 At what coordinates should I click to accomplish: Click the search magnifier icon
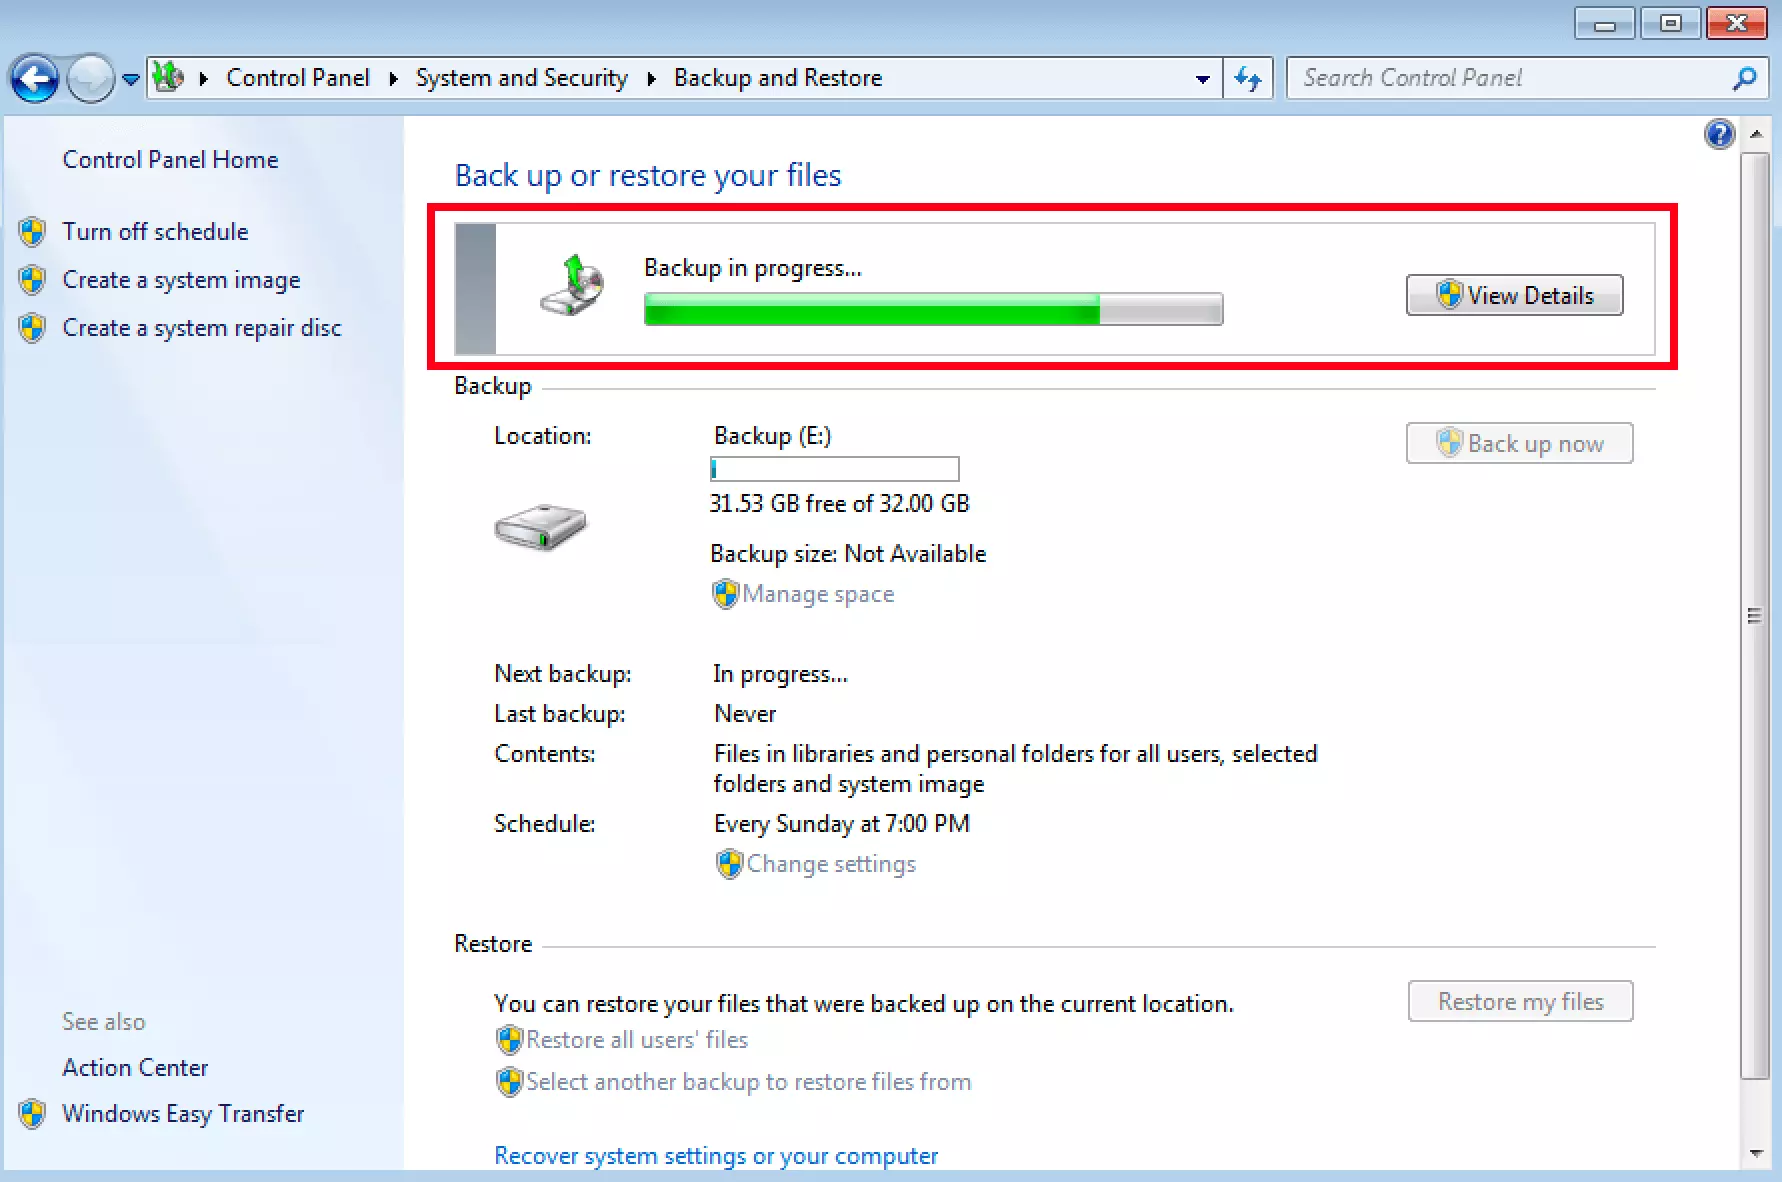coord(1744,78)
